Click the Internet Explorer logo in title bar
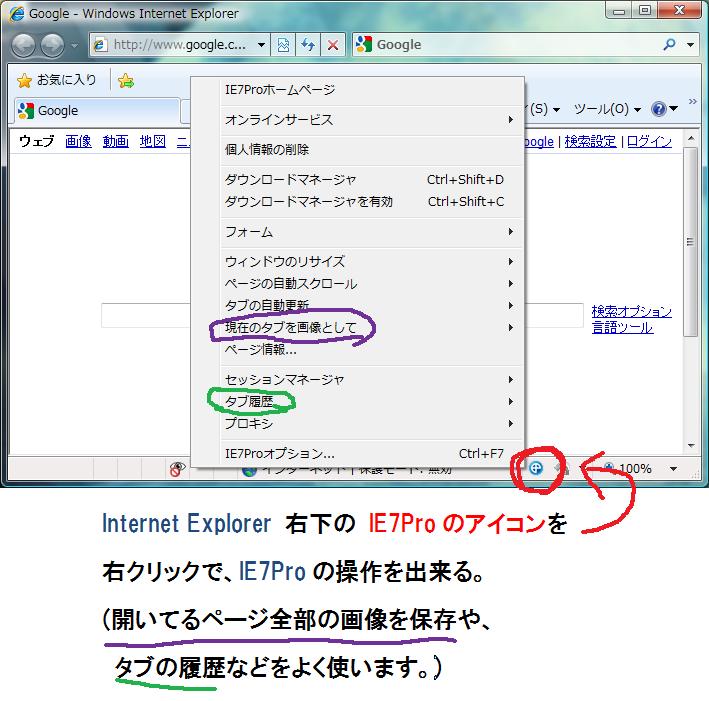Screen dimensions: 709x701 pos(16,14)
